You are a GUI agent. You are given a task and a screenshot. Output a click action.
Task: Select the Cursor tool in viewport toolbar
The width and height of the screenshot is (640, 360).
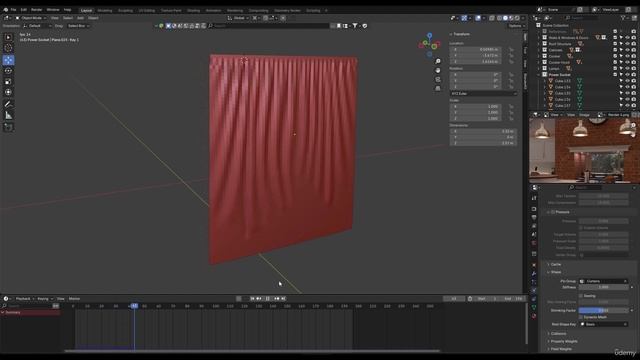pos(8,48)
